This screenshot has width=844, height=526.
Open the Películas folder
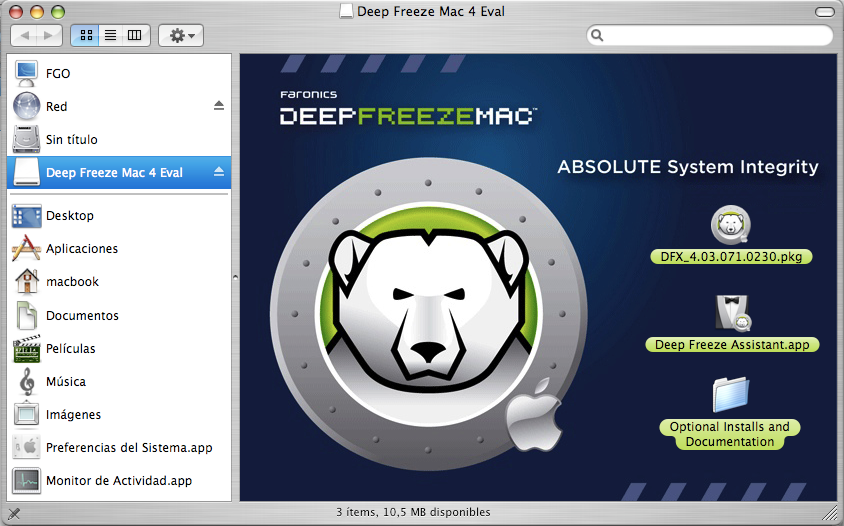point(119,348)
